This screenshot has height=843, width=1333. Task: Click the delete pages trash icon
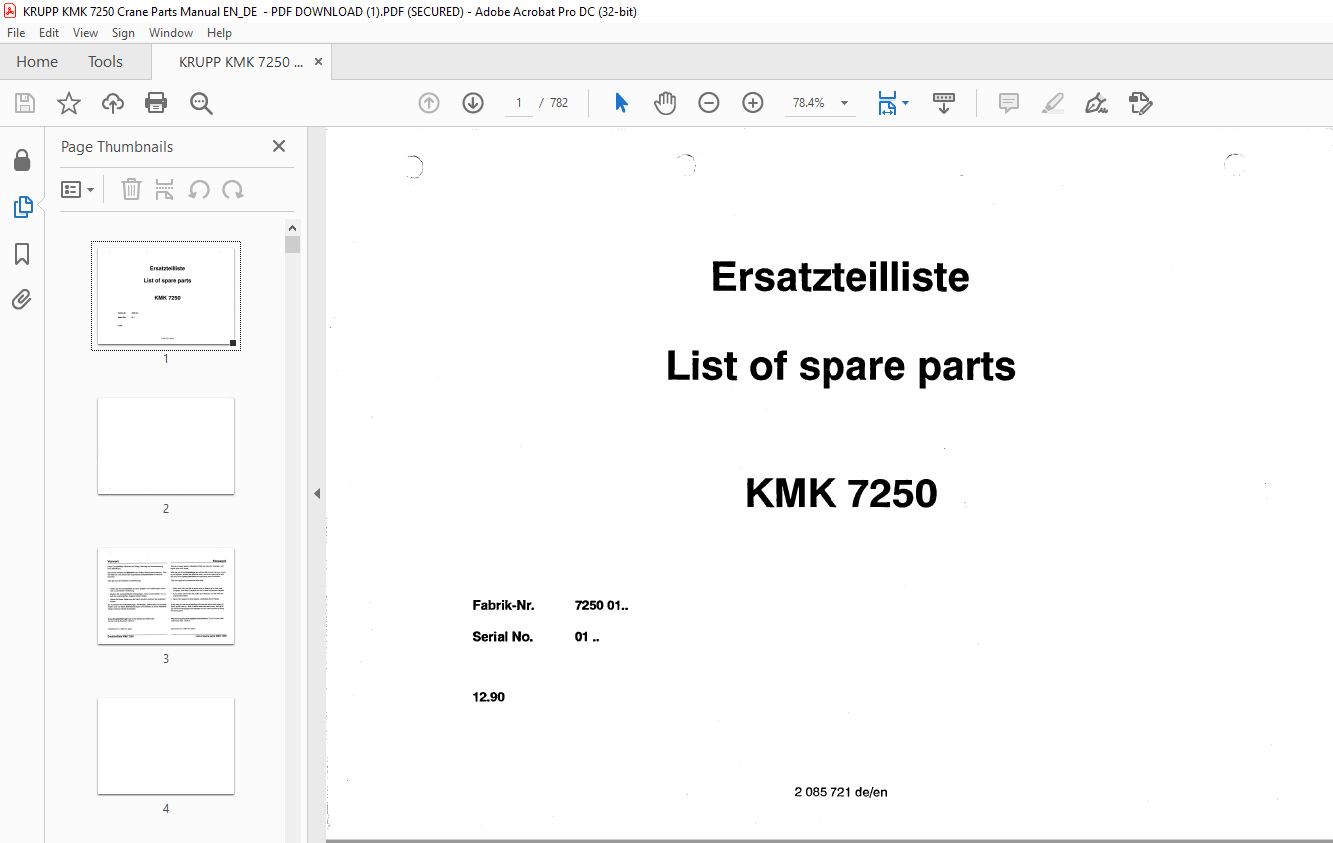tap(131, 189)
